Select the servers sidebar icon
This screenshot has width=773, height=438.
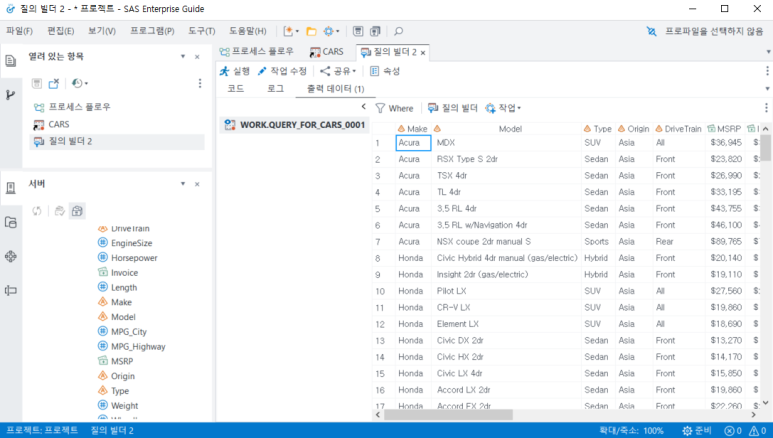(10, 188)
